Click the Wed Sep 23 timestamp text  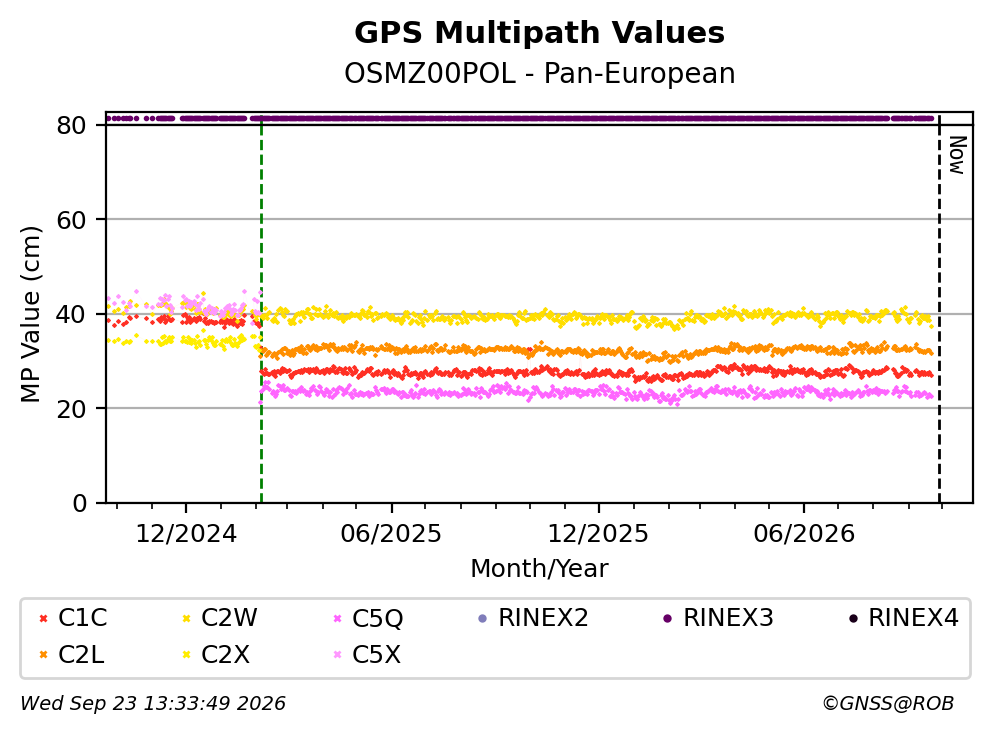pyautogui.click(x=153, y=703)
